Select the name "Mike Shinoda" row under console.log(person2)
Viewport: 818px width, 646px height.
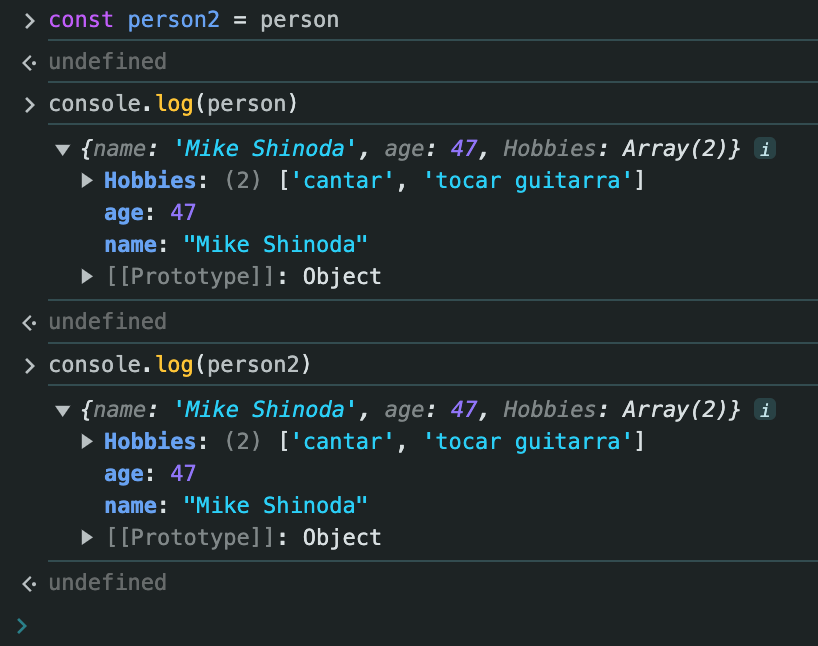(236, 506)
